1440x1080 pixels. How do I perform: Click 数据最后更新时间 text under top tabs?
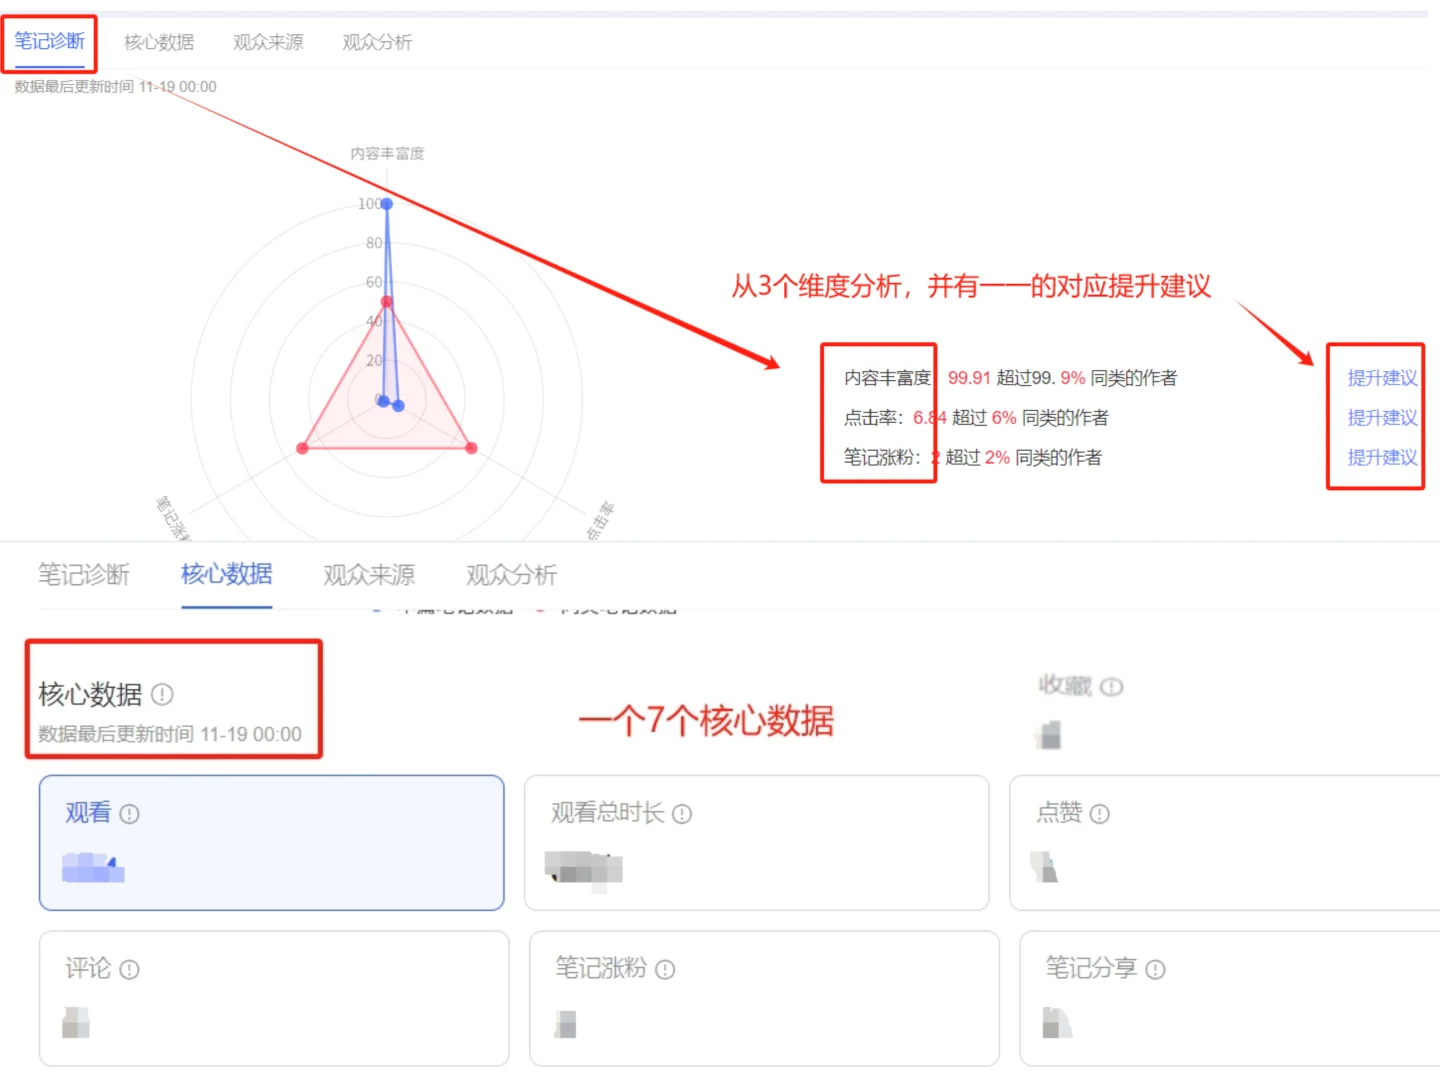[x=115, y=87]
